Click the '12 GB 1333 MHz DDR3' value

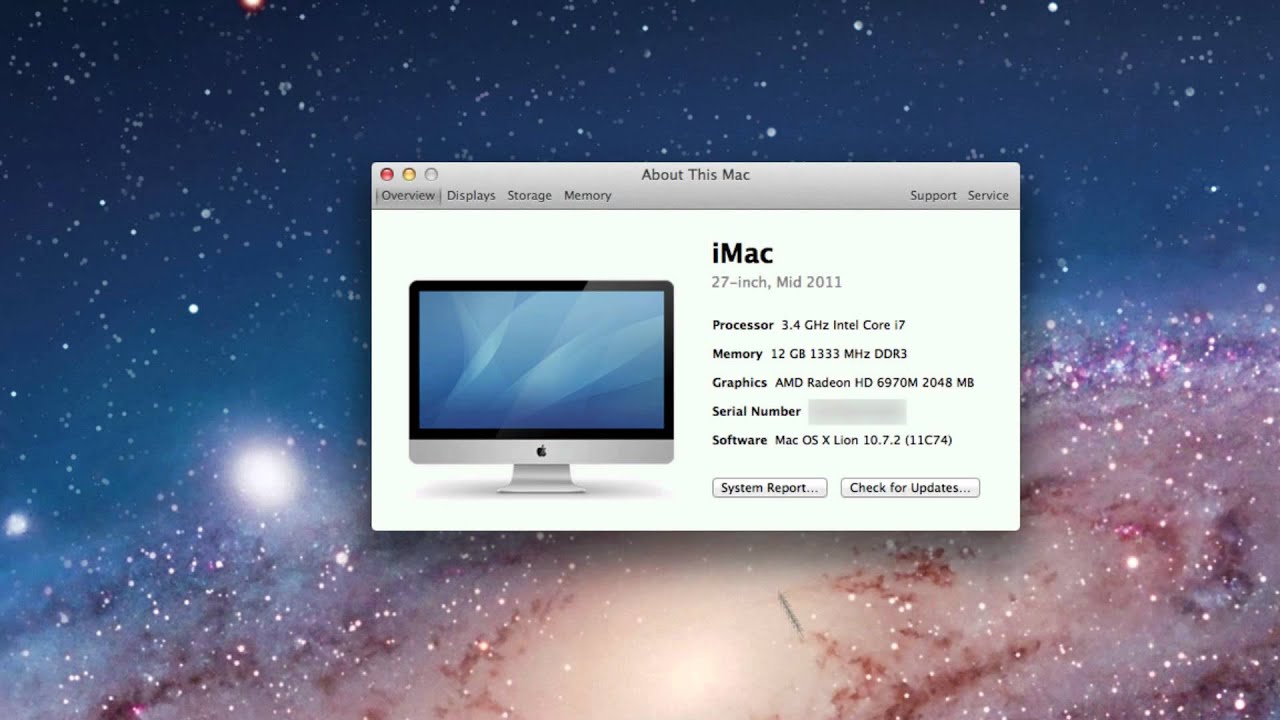click(839, 354)
